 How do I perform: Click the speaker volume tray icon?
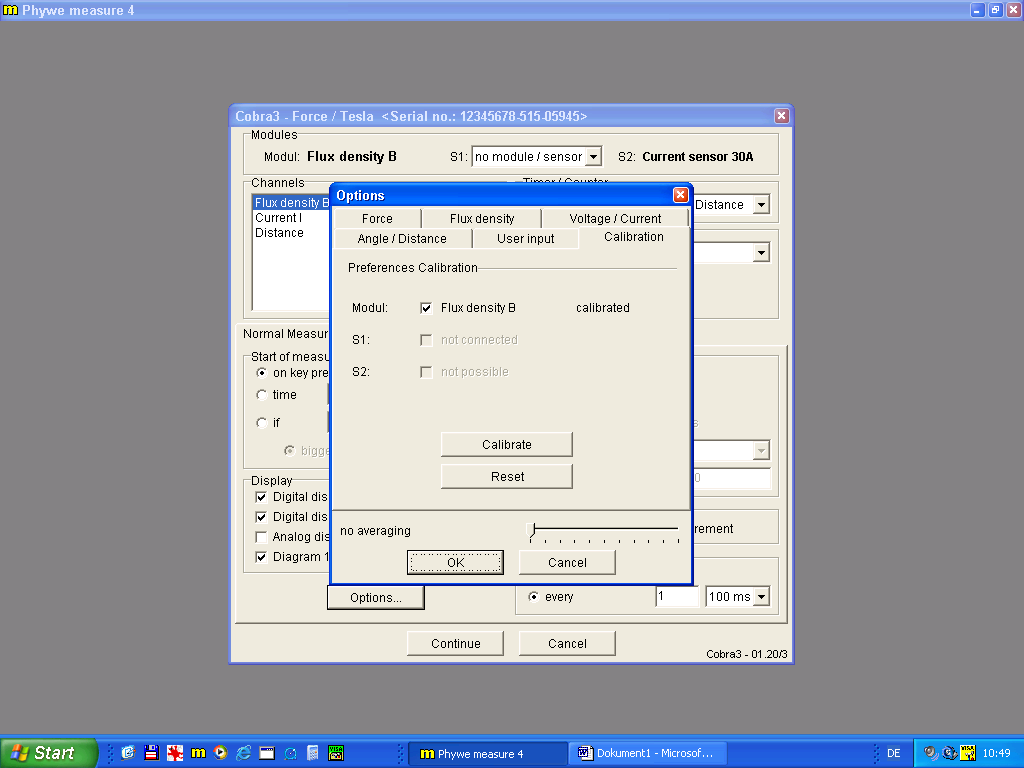931,753
